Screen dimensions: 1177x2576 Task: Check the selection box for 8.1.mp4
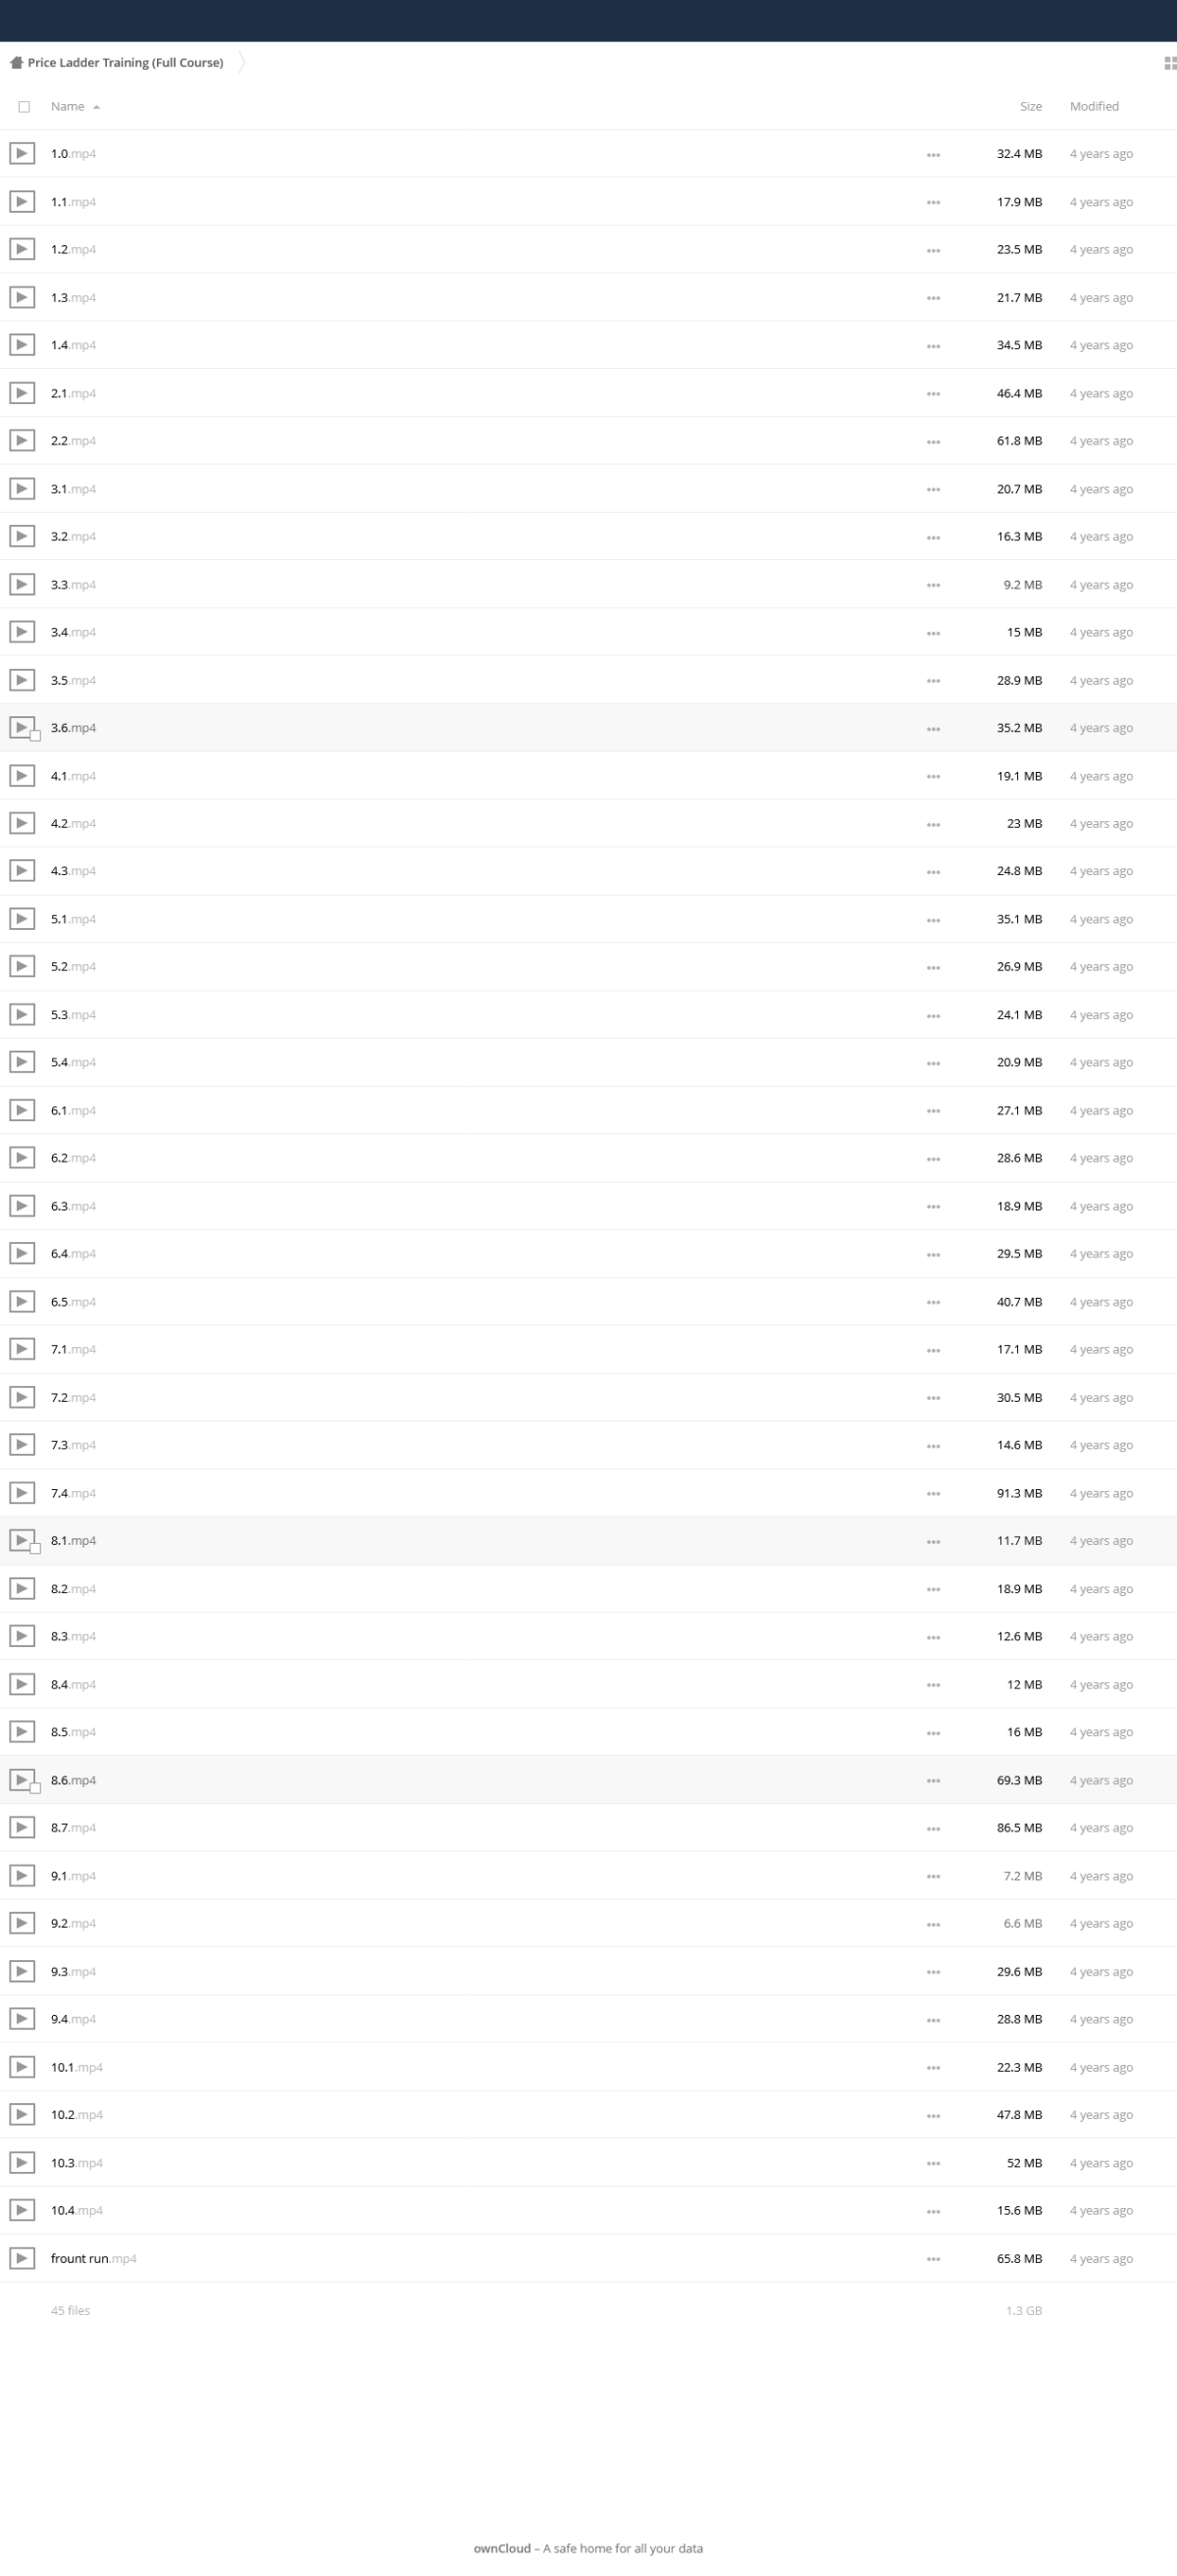coord(35,1549)
